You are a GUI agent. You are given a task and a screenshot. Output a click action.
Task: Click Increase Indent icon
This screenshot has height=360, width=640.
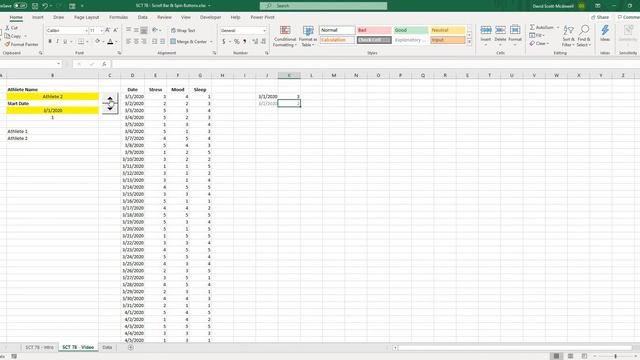[162, 41]
